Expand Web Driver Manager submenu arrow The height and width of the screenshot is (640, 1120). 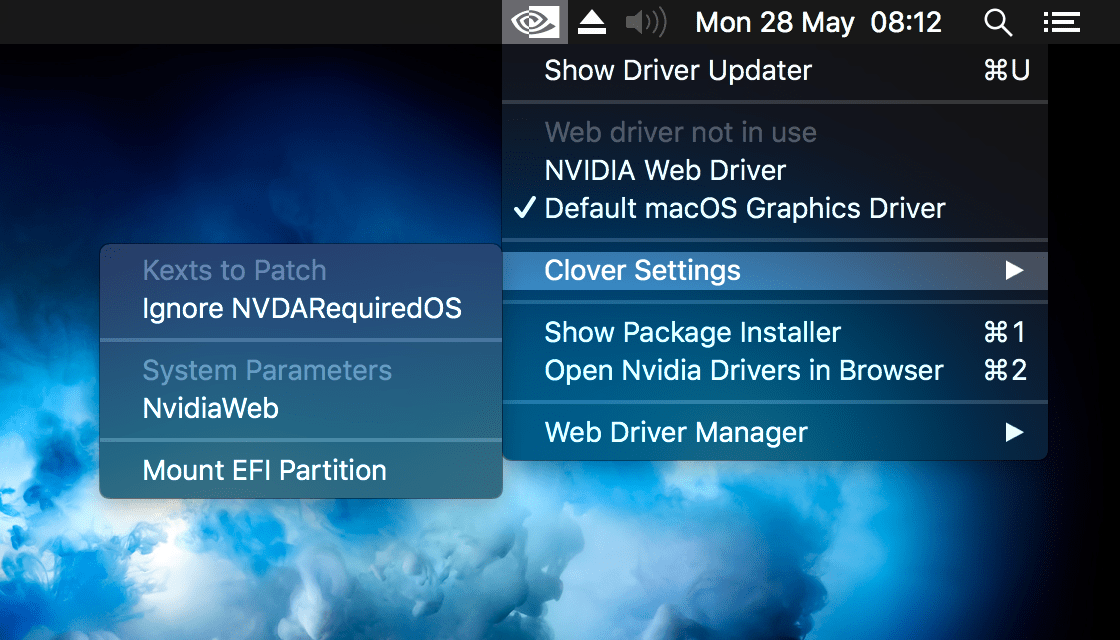1014,432
